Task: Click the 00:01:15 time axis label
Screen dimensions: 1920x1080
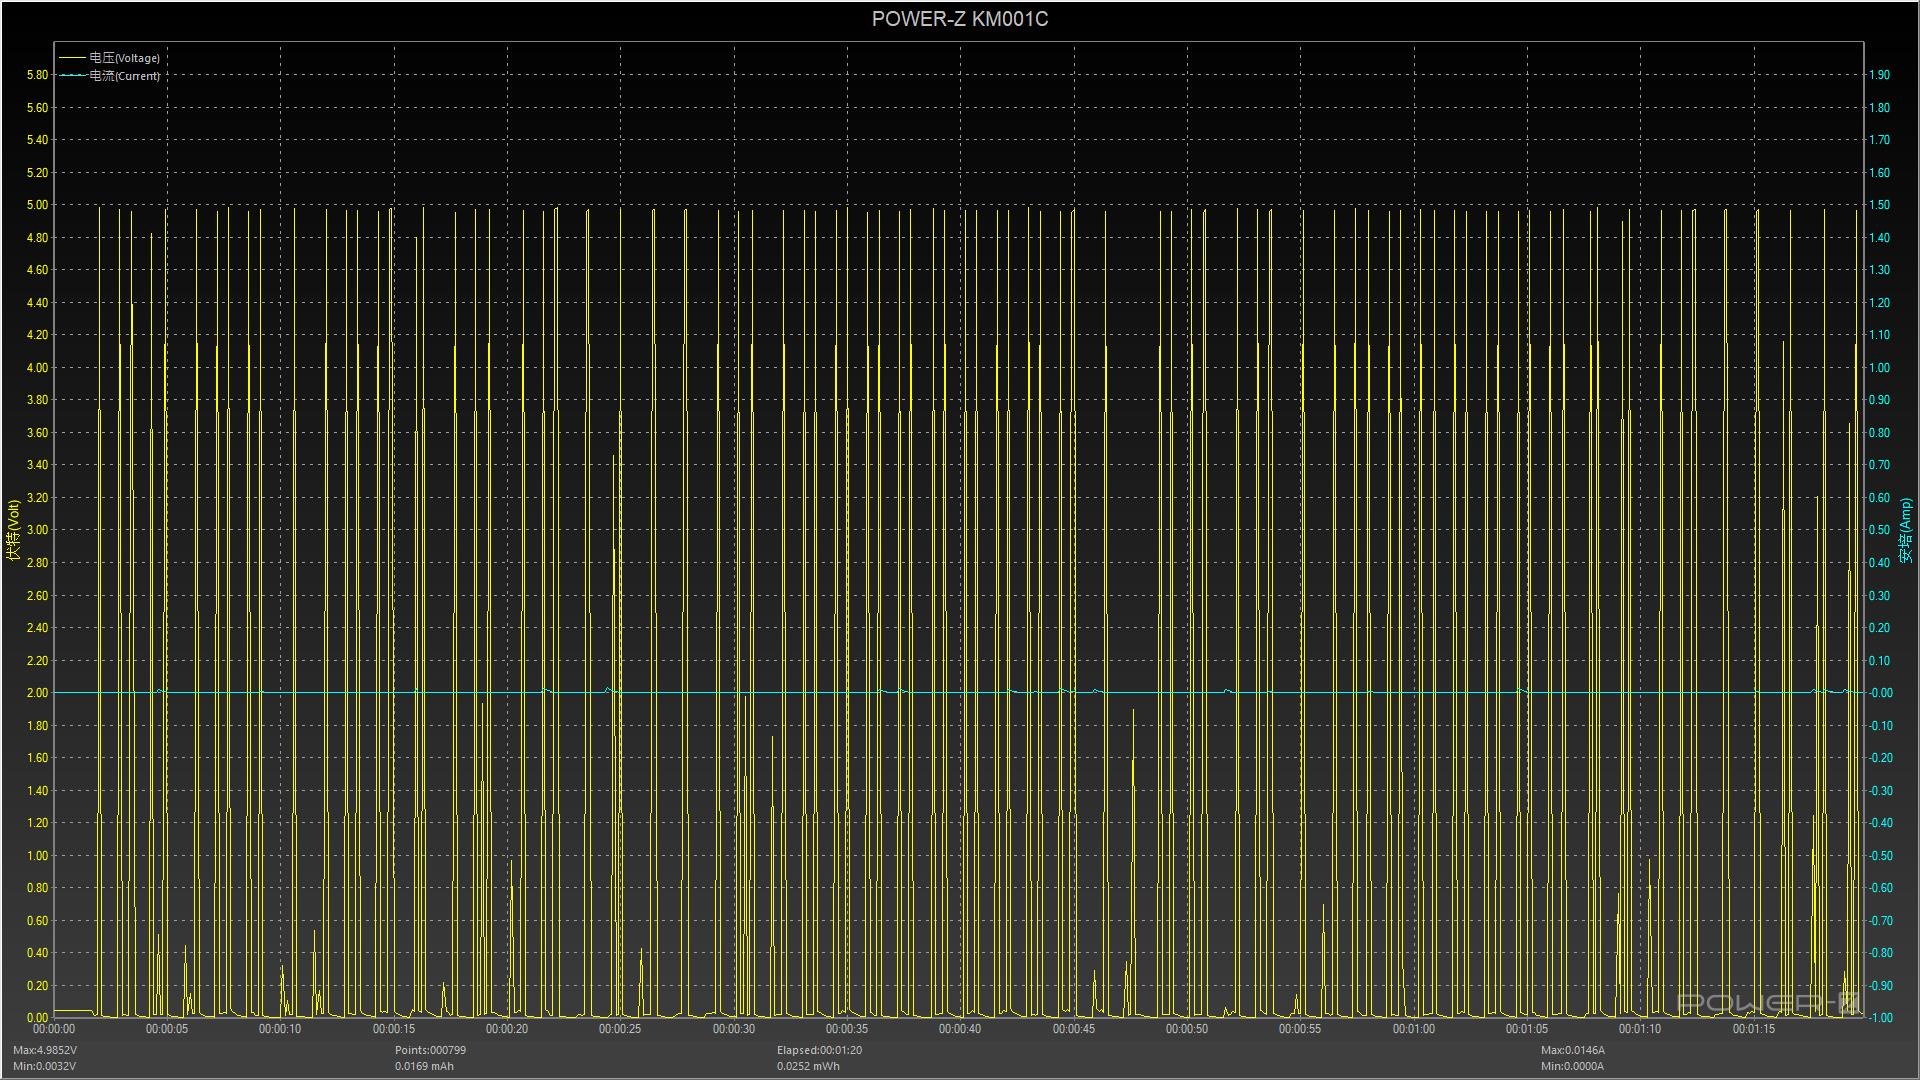Action: (x=1754, y=1029)
